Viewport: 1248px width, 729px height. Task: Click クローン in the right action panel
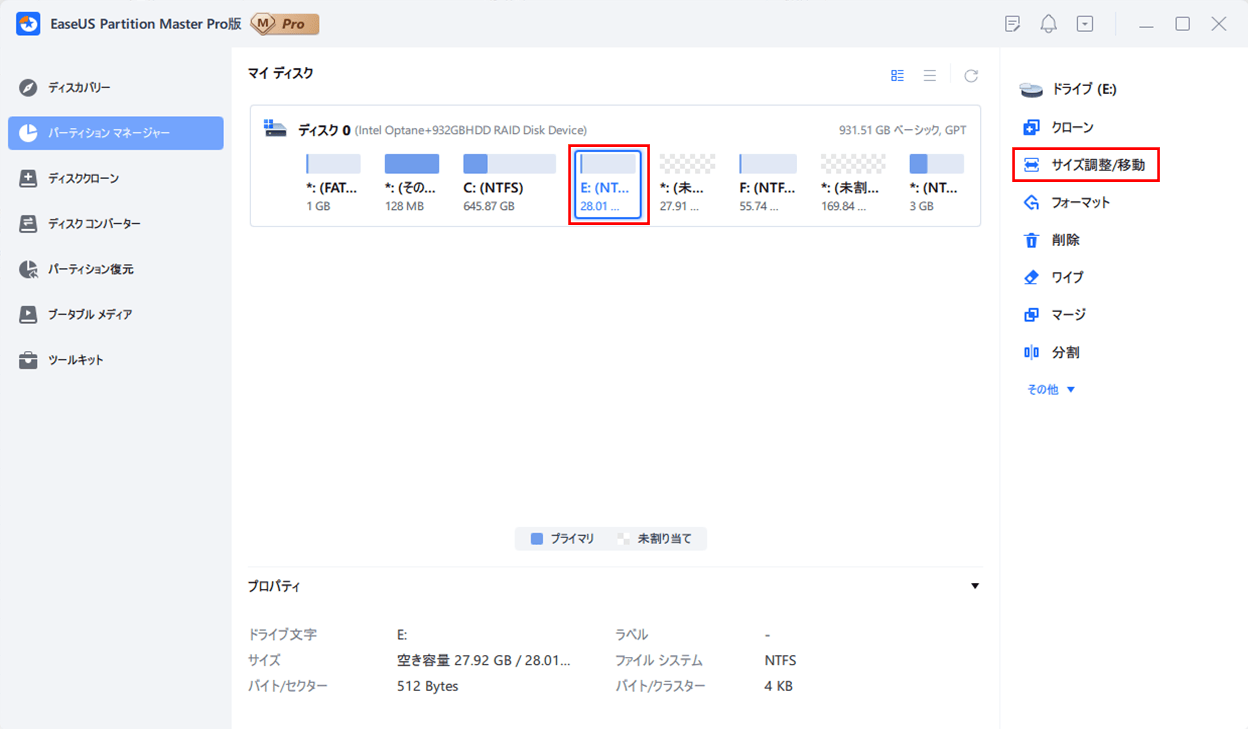point(1072,128)
